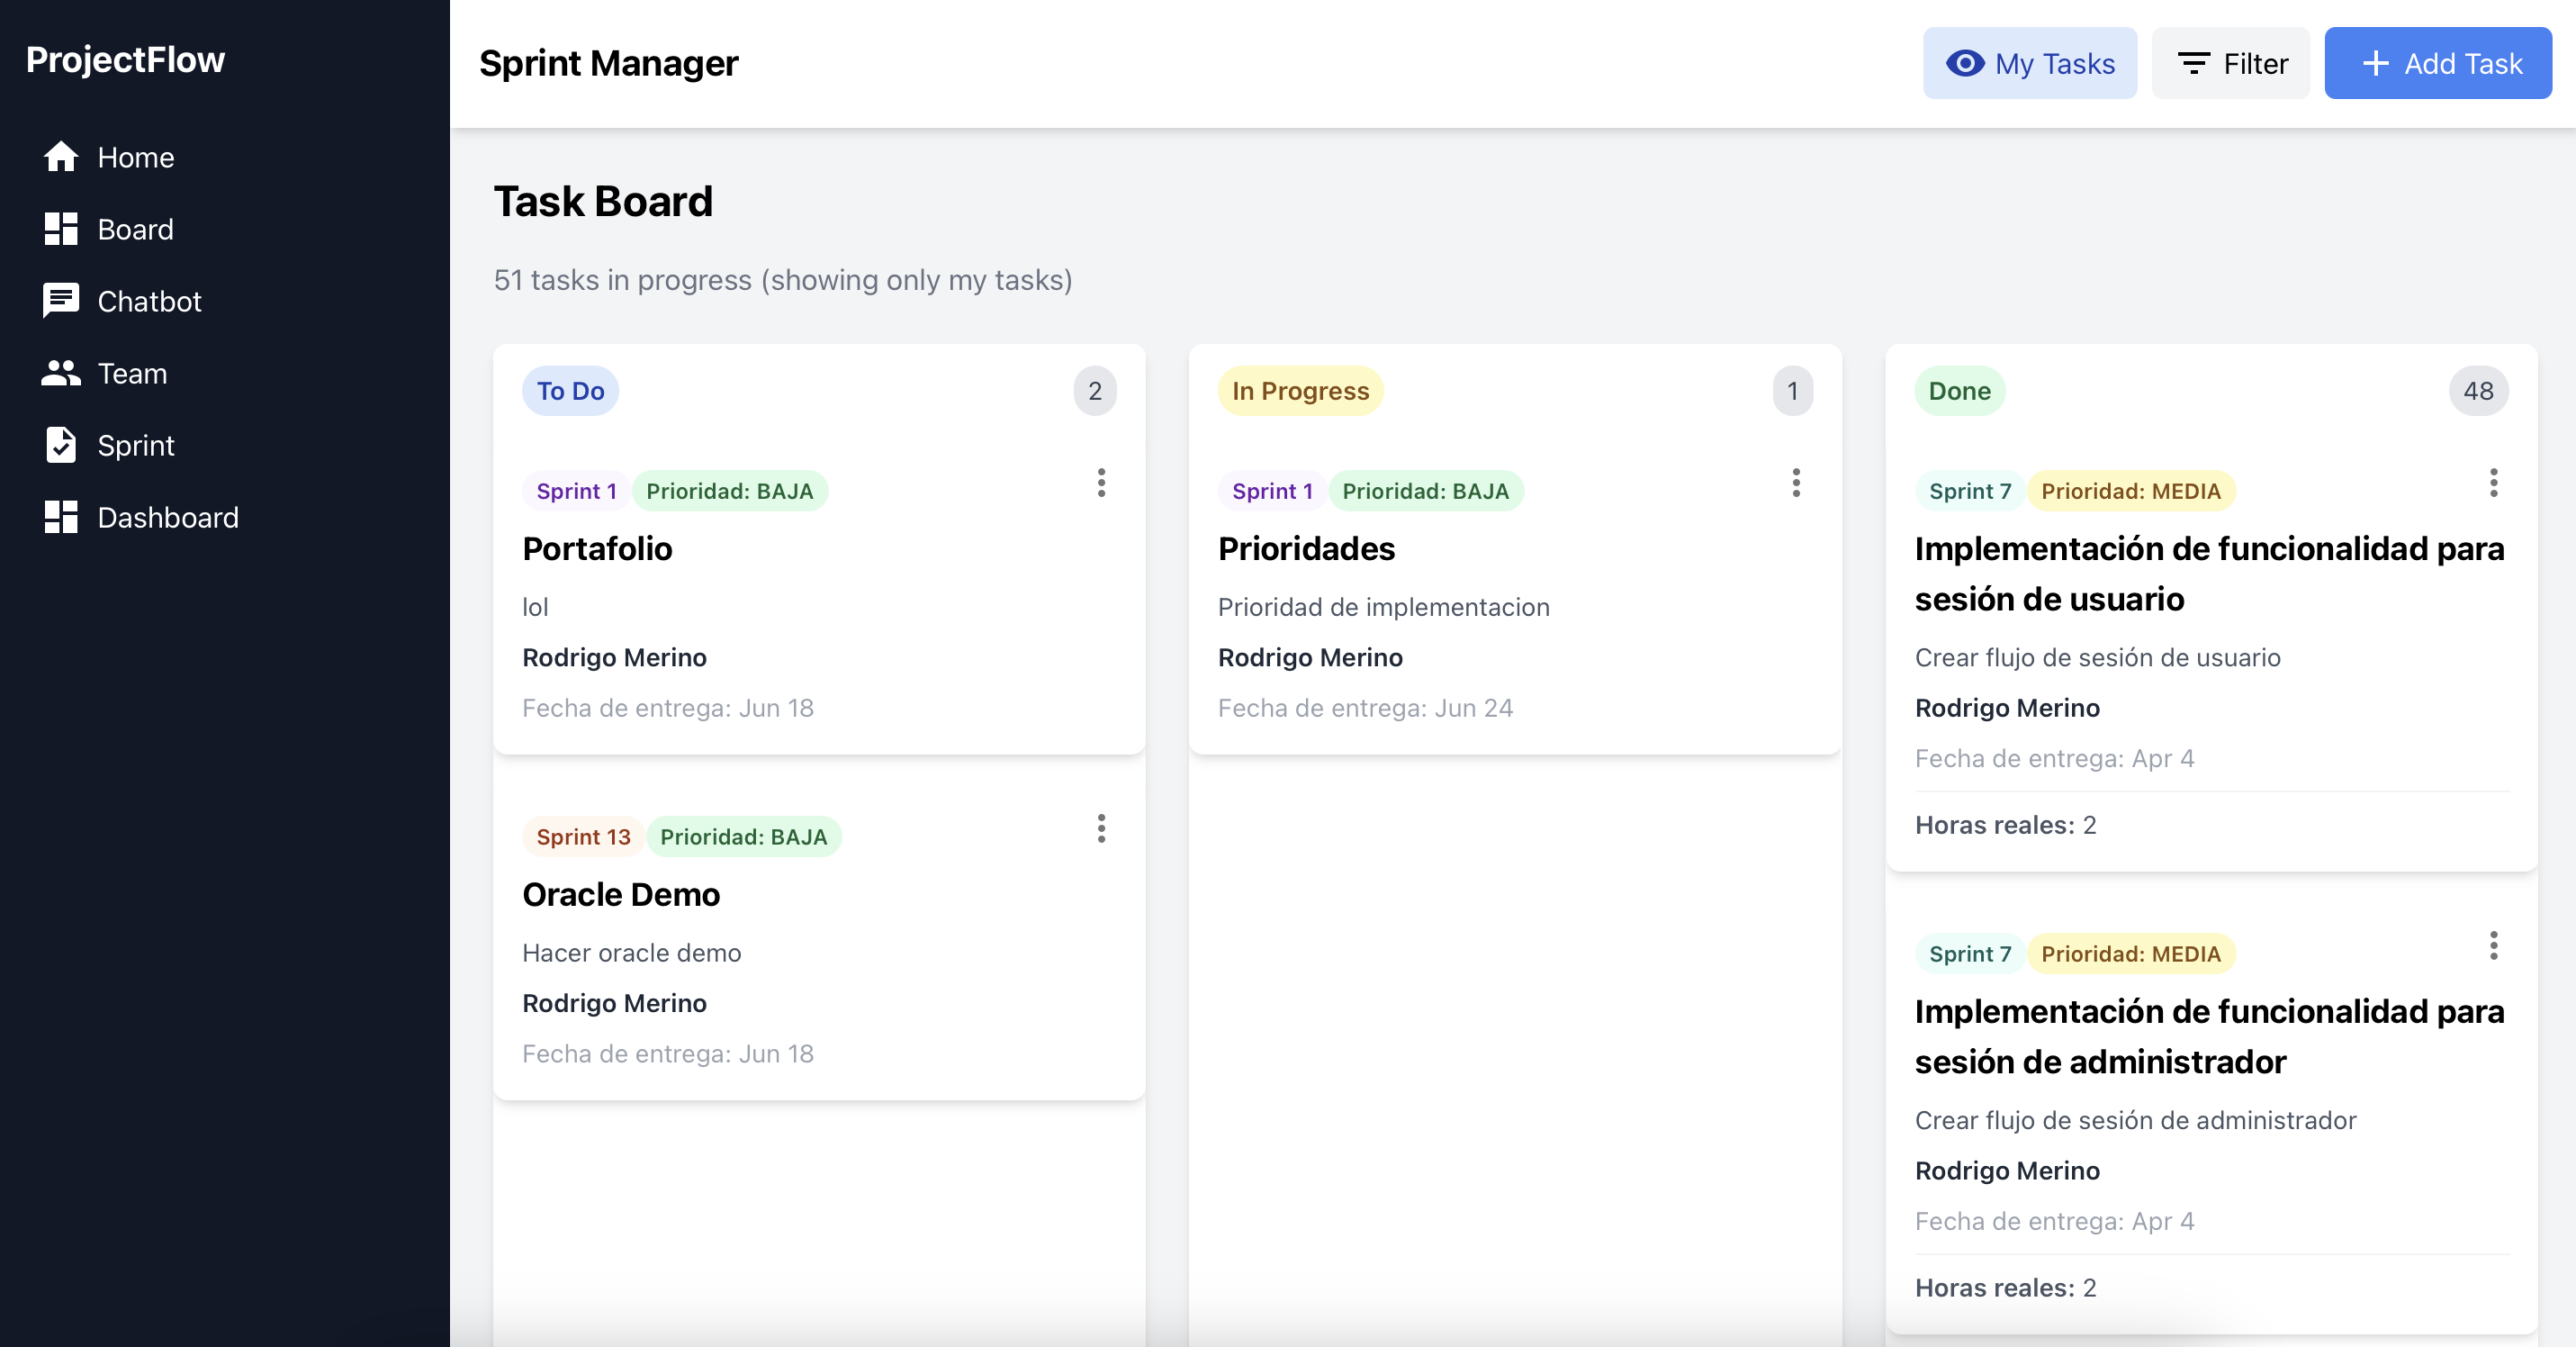Click the plus icon on Add Task
Viewport: 2576px width, 1347px height.
[x=2375, y=64]
